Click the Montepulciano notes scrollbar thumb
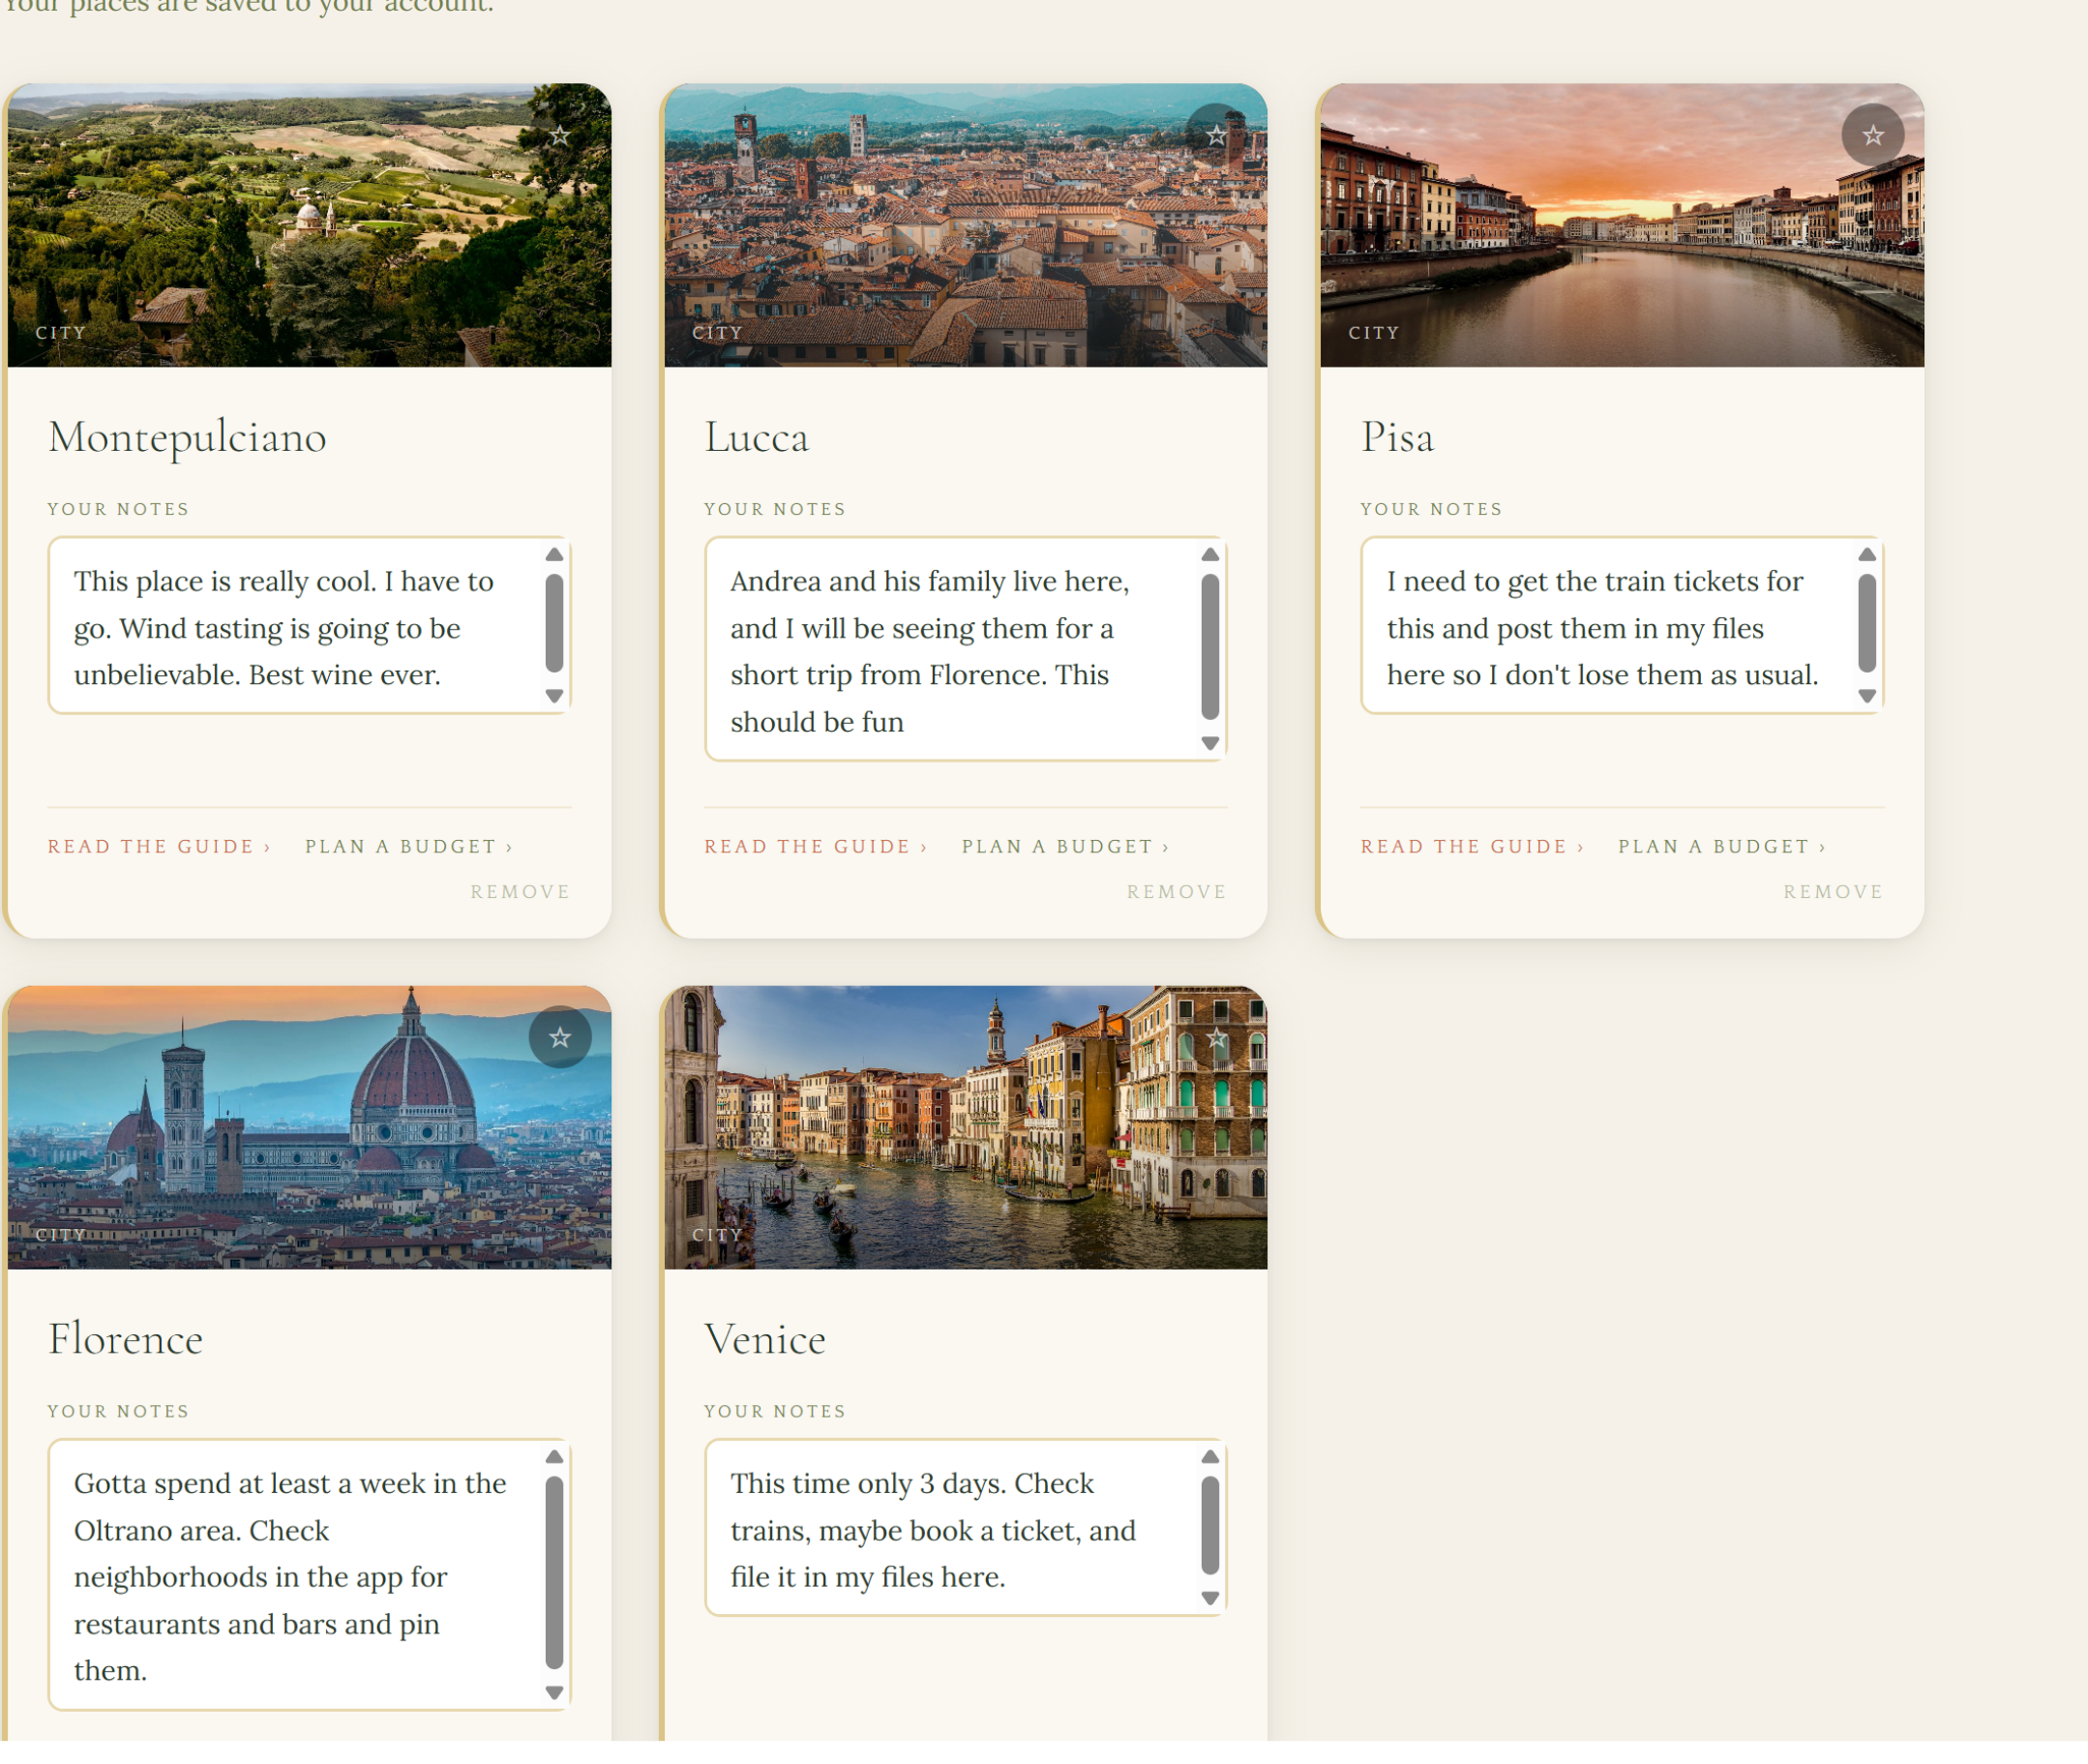The width and height of the screenshot is (2088, 1764). [x=554, y=623]
